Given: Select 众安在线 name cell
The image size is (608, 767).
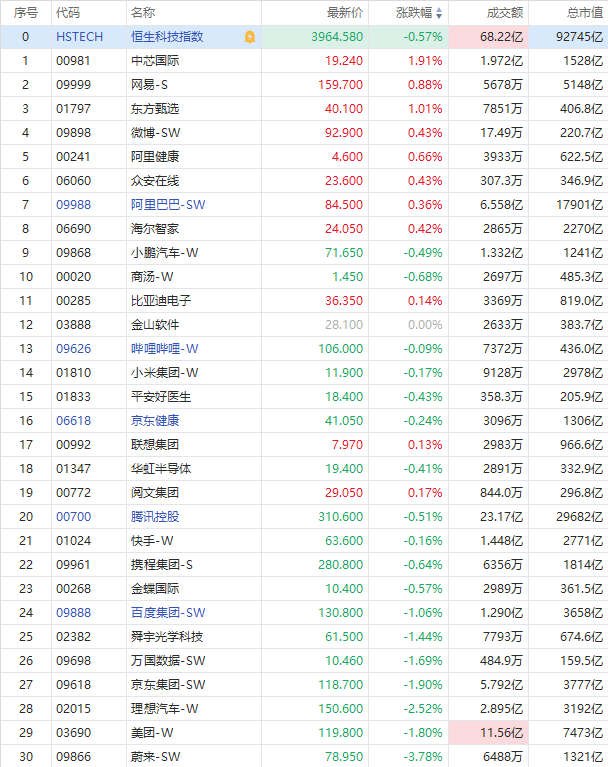Looking at the screenshot, I should [x=194, y=180].
